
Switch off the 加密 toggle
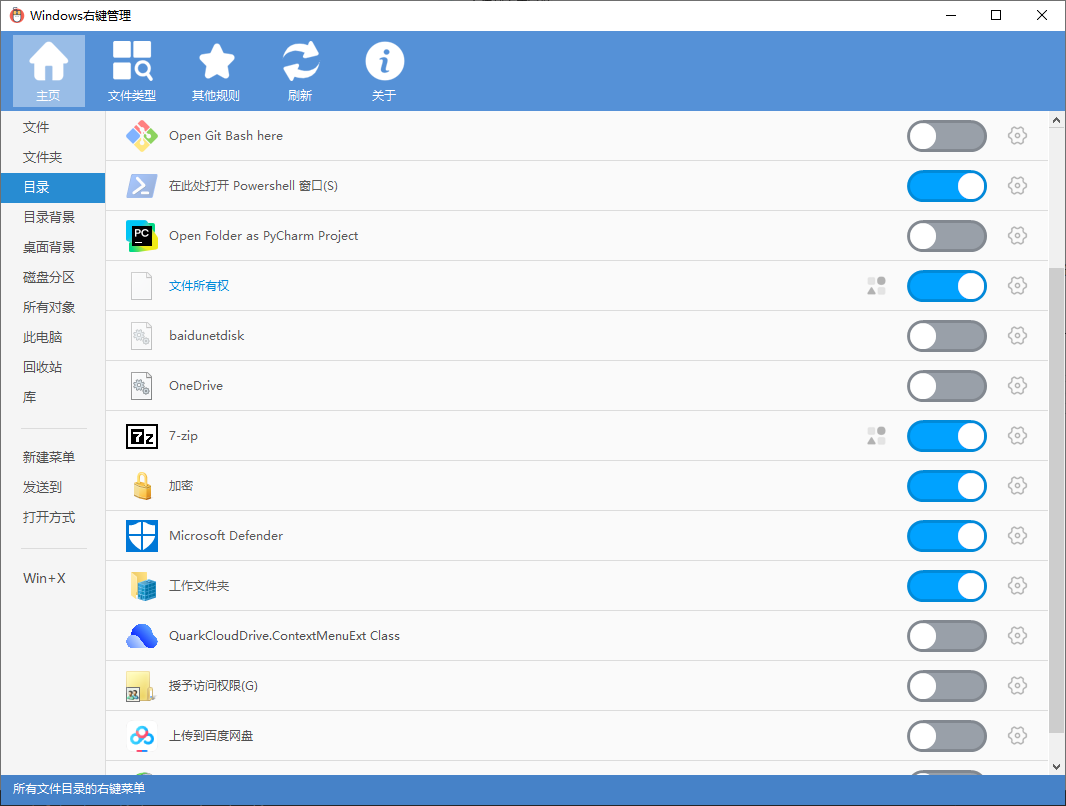pyautogui.click(x=946, y=486)
